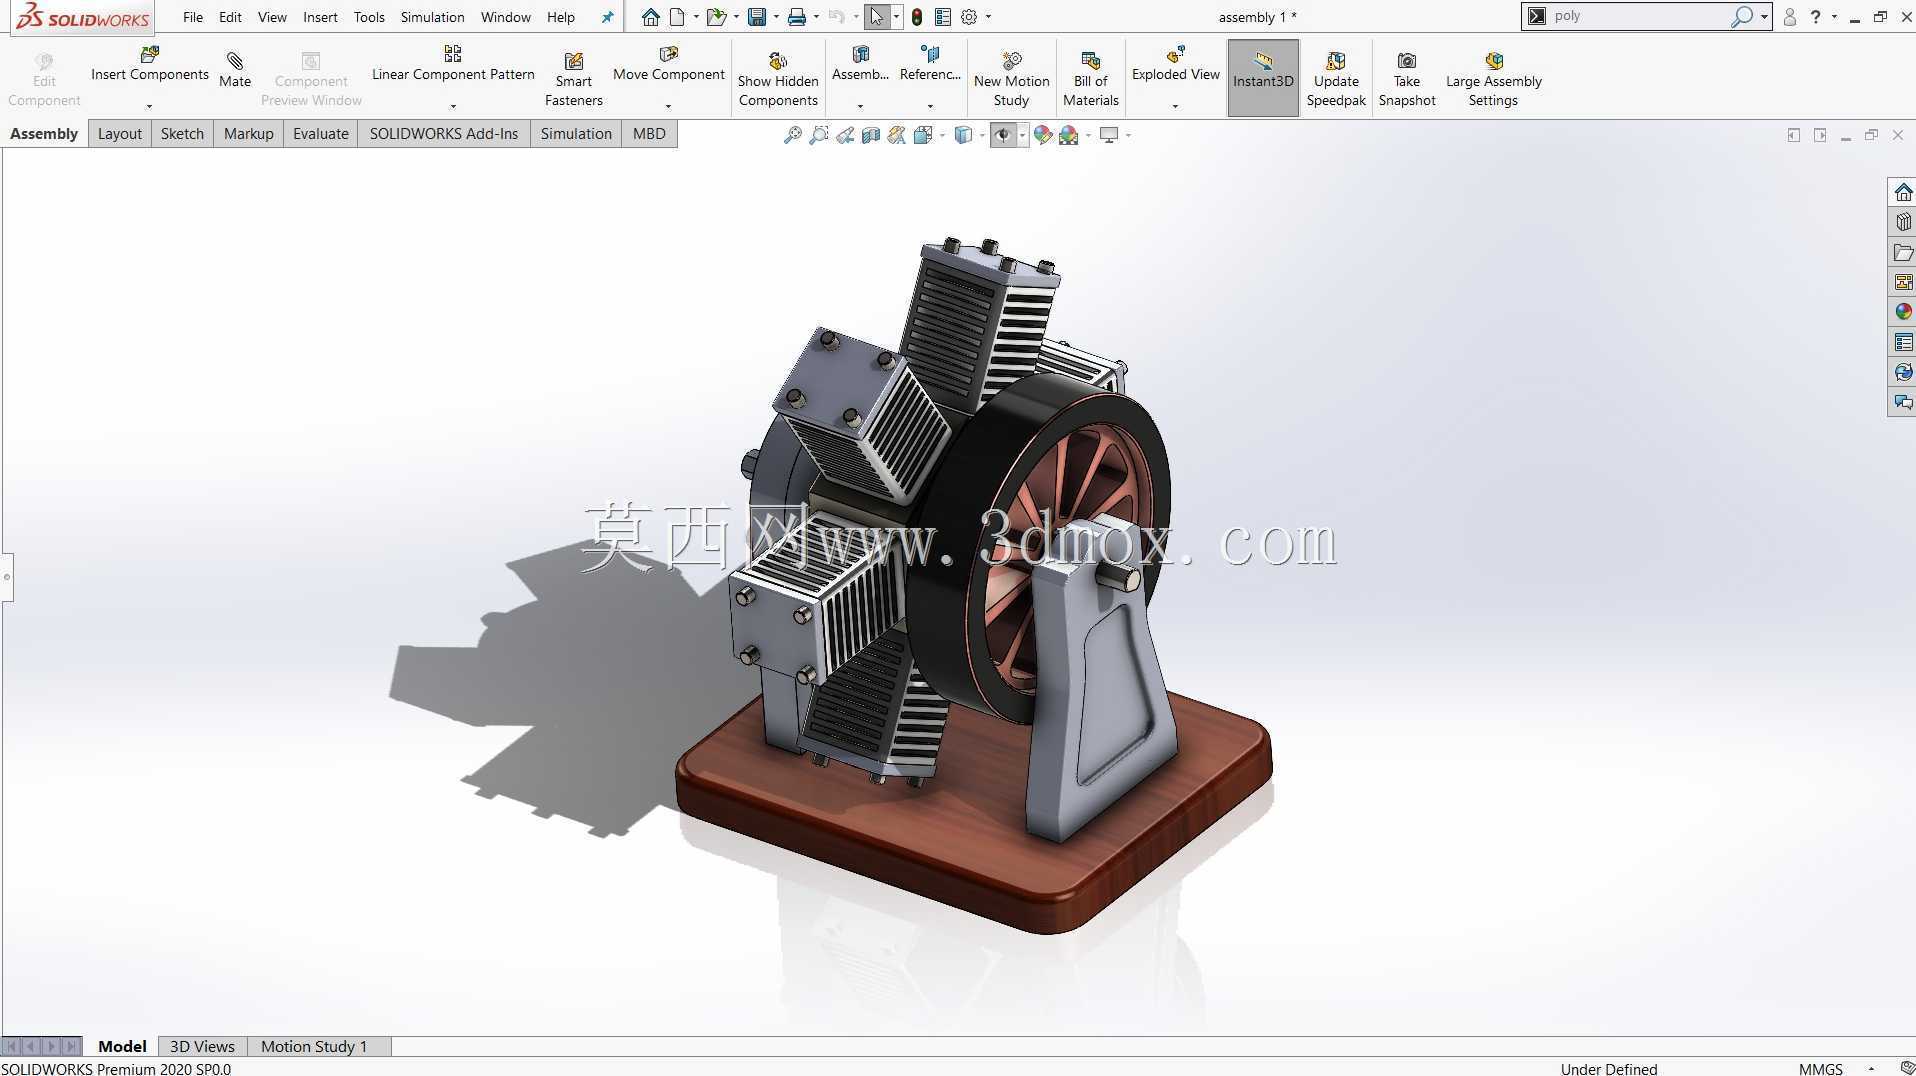The height and width of the screenshot is (1076, 1916).
Task: Toggle Instant3D mode
Action: click(x=1263, y=78)
